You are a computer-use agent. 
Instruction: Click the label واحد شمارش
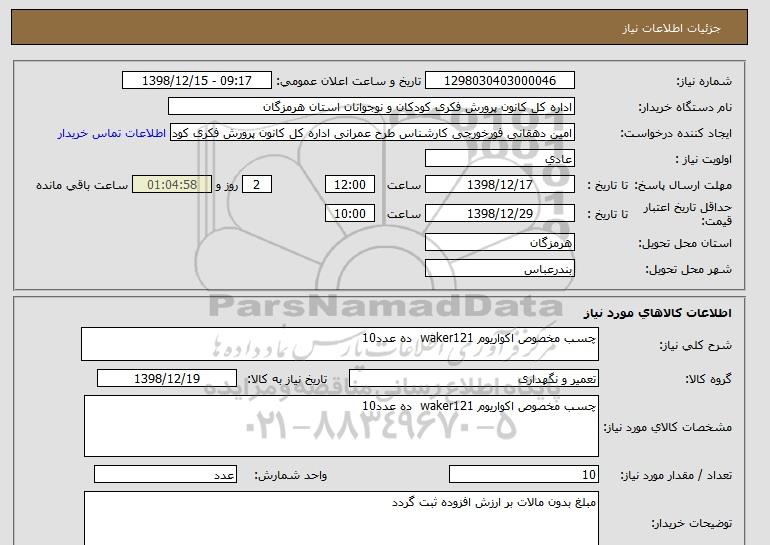[x=291, y=475]
